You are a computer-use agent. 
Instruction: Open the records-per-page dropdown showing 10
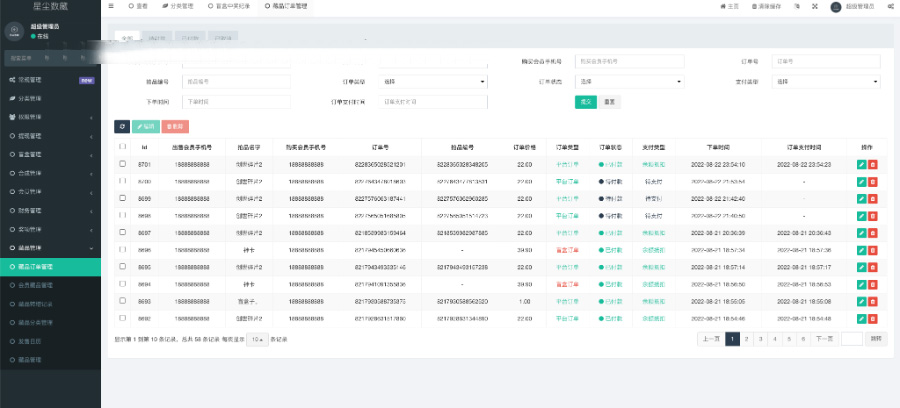[x=257, y=339]
